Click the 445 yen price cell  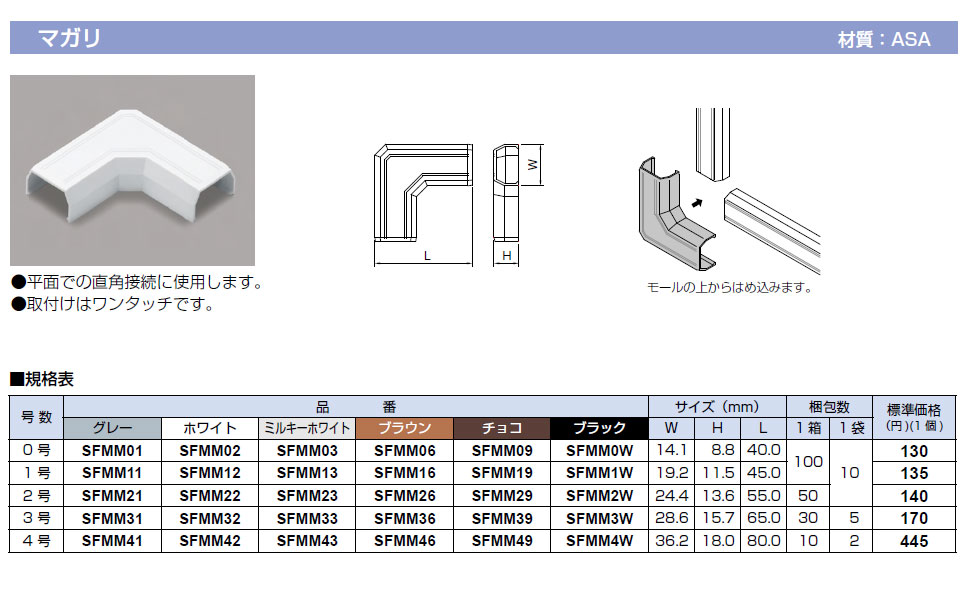(x=913, y=541)
